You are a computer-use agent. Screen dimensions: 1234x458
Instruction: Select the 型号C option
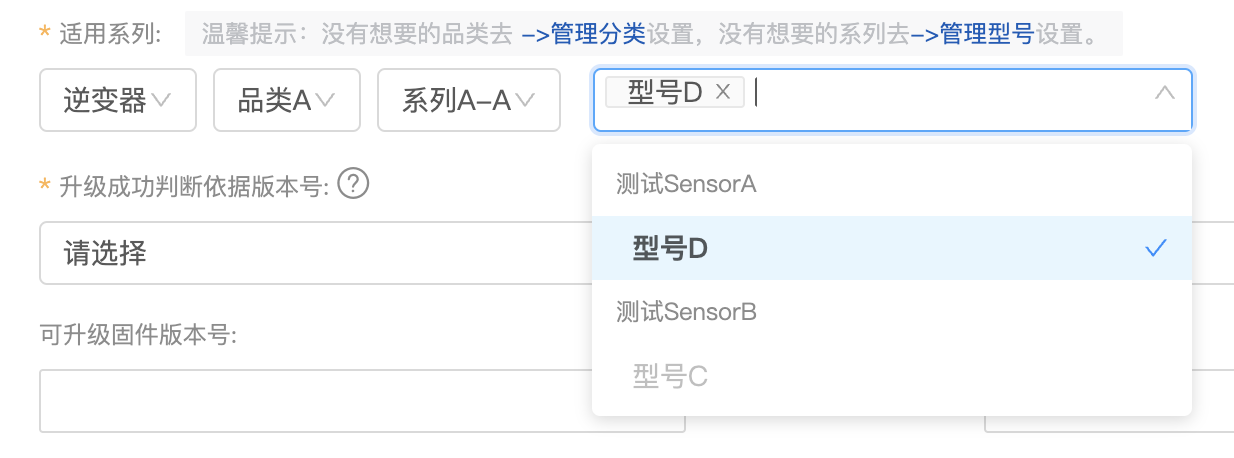[670, 376]
